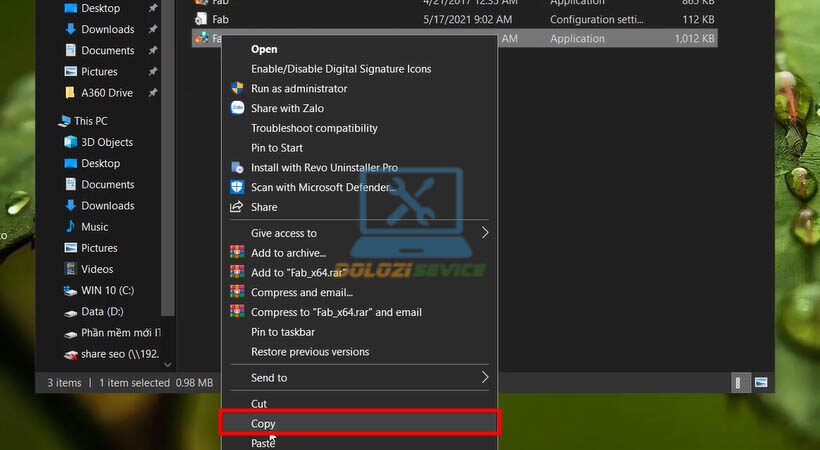Click Pin to taskbar option
Screen dimensions: 820x450
coord(283,332)
